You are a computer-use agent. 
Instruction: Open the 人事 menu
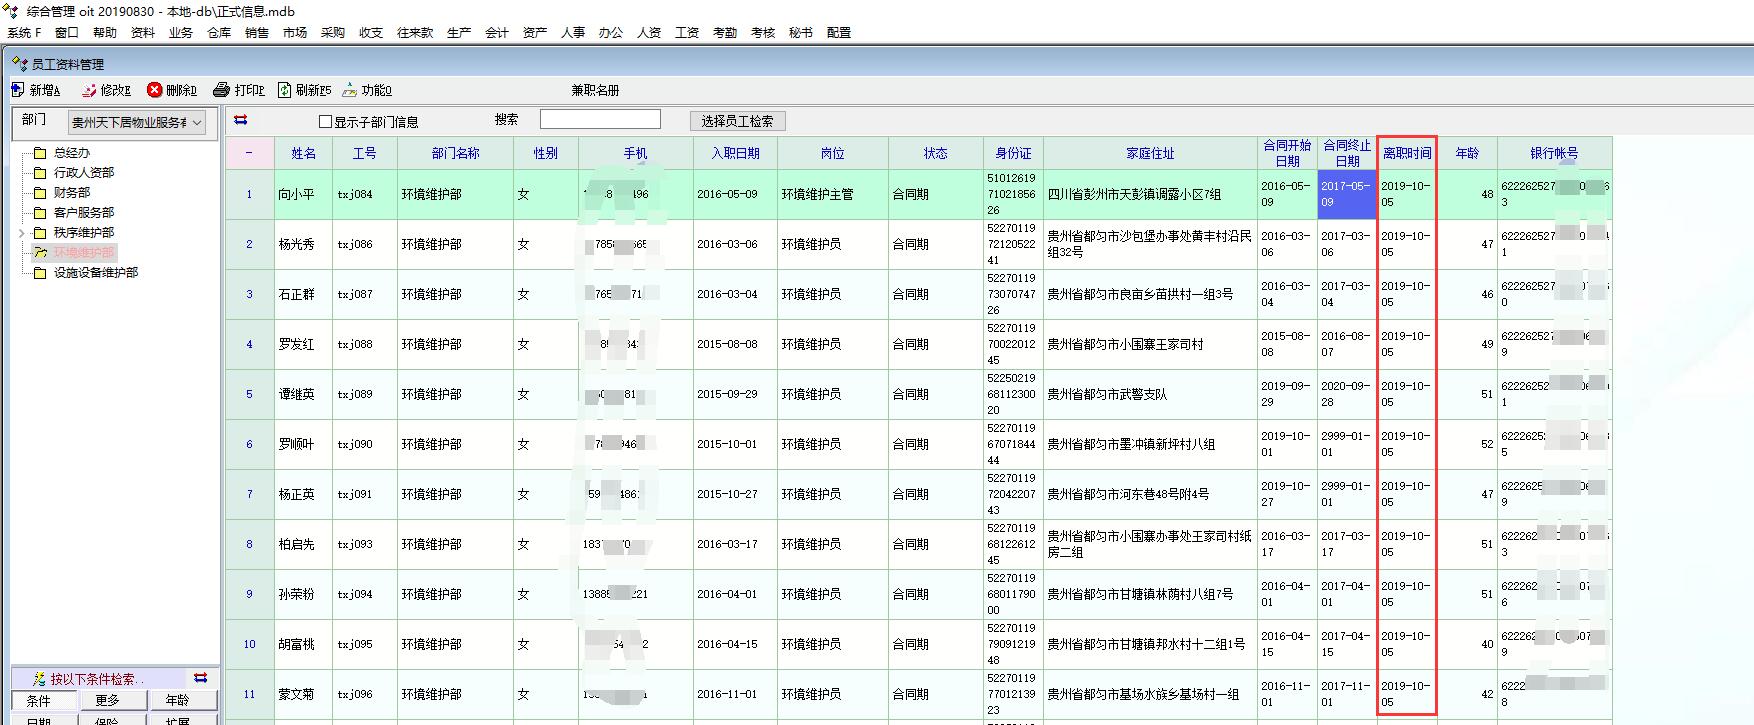[x=572, y=33]
